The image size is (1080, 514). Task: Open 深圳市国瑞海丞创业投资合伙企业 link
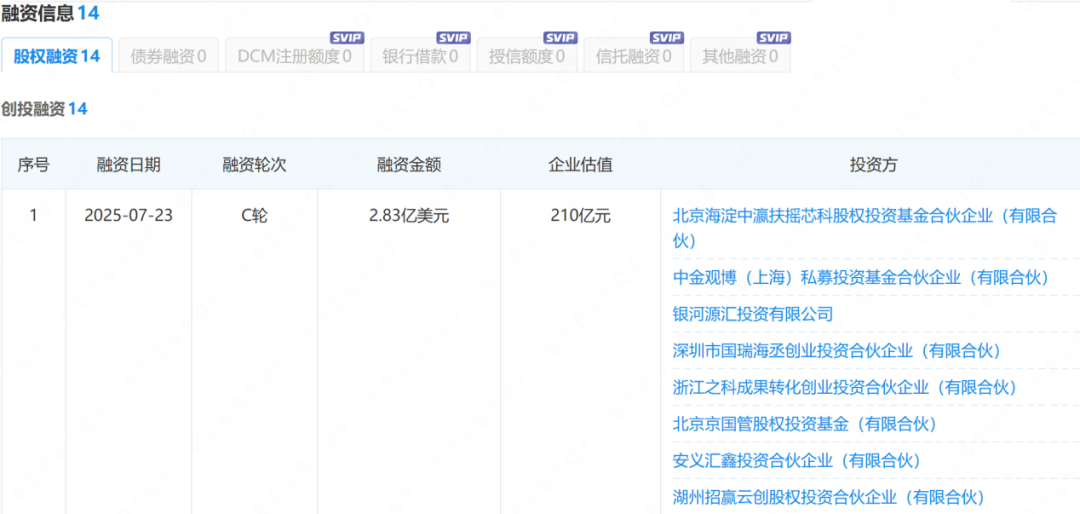pyautogui.click(x=837, y=351)
